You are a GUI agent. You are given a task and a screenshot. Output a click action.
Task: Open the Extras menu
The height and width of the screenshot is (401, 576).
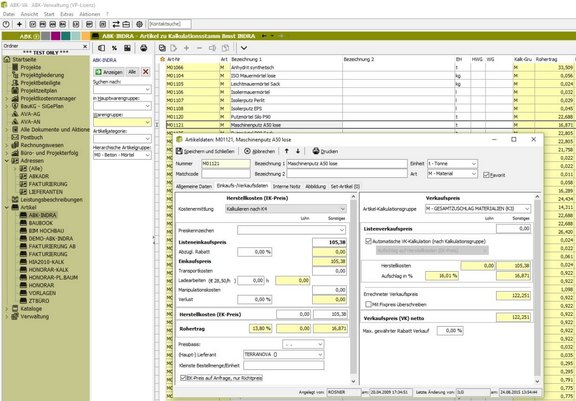click(x=67, y=14)
